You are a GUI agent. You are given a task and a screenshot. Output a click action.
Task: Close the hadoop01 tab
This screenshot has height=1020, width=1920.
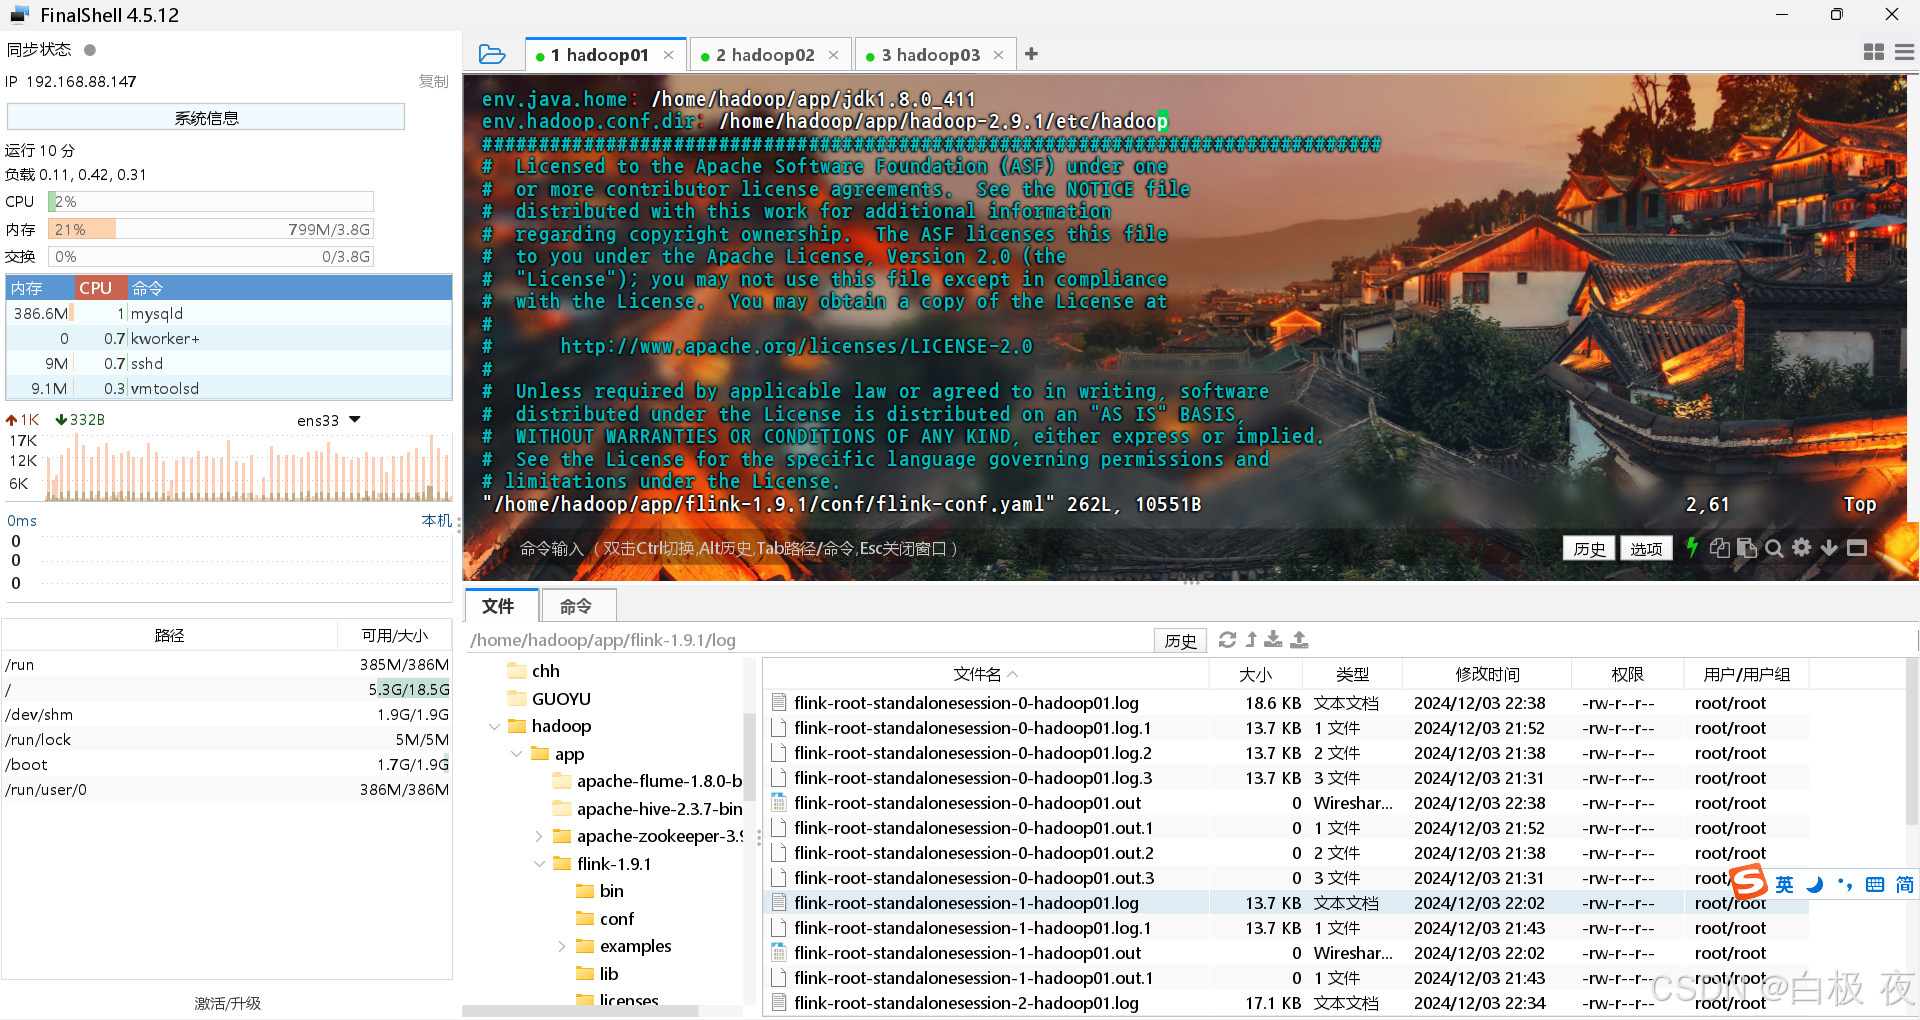[668, 55]
